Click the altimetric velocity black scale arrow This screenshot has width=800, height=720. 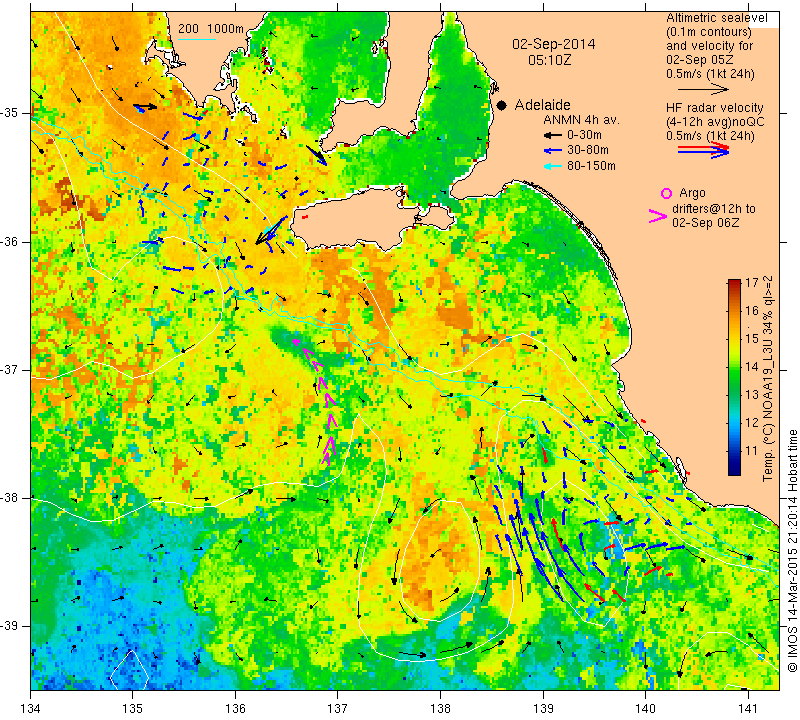[x=704, y=89]
